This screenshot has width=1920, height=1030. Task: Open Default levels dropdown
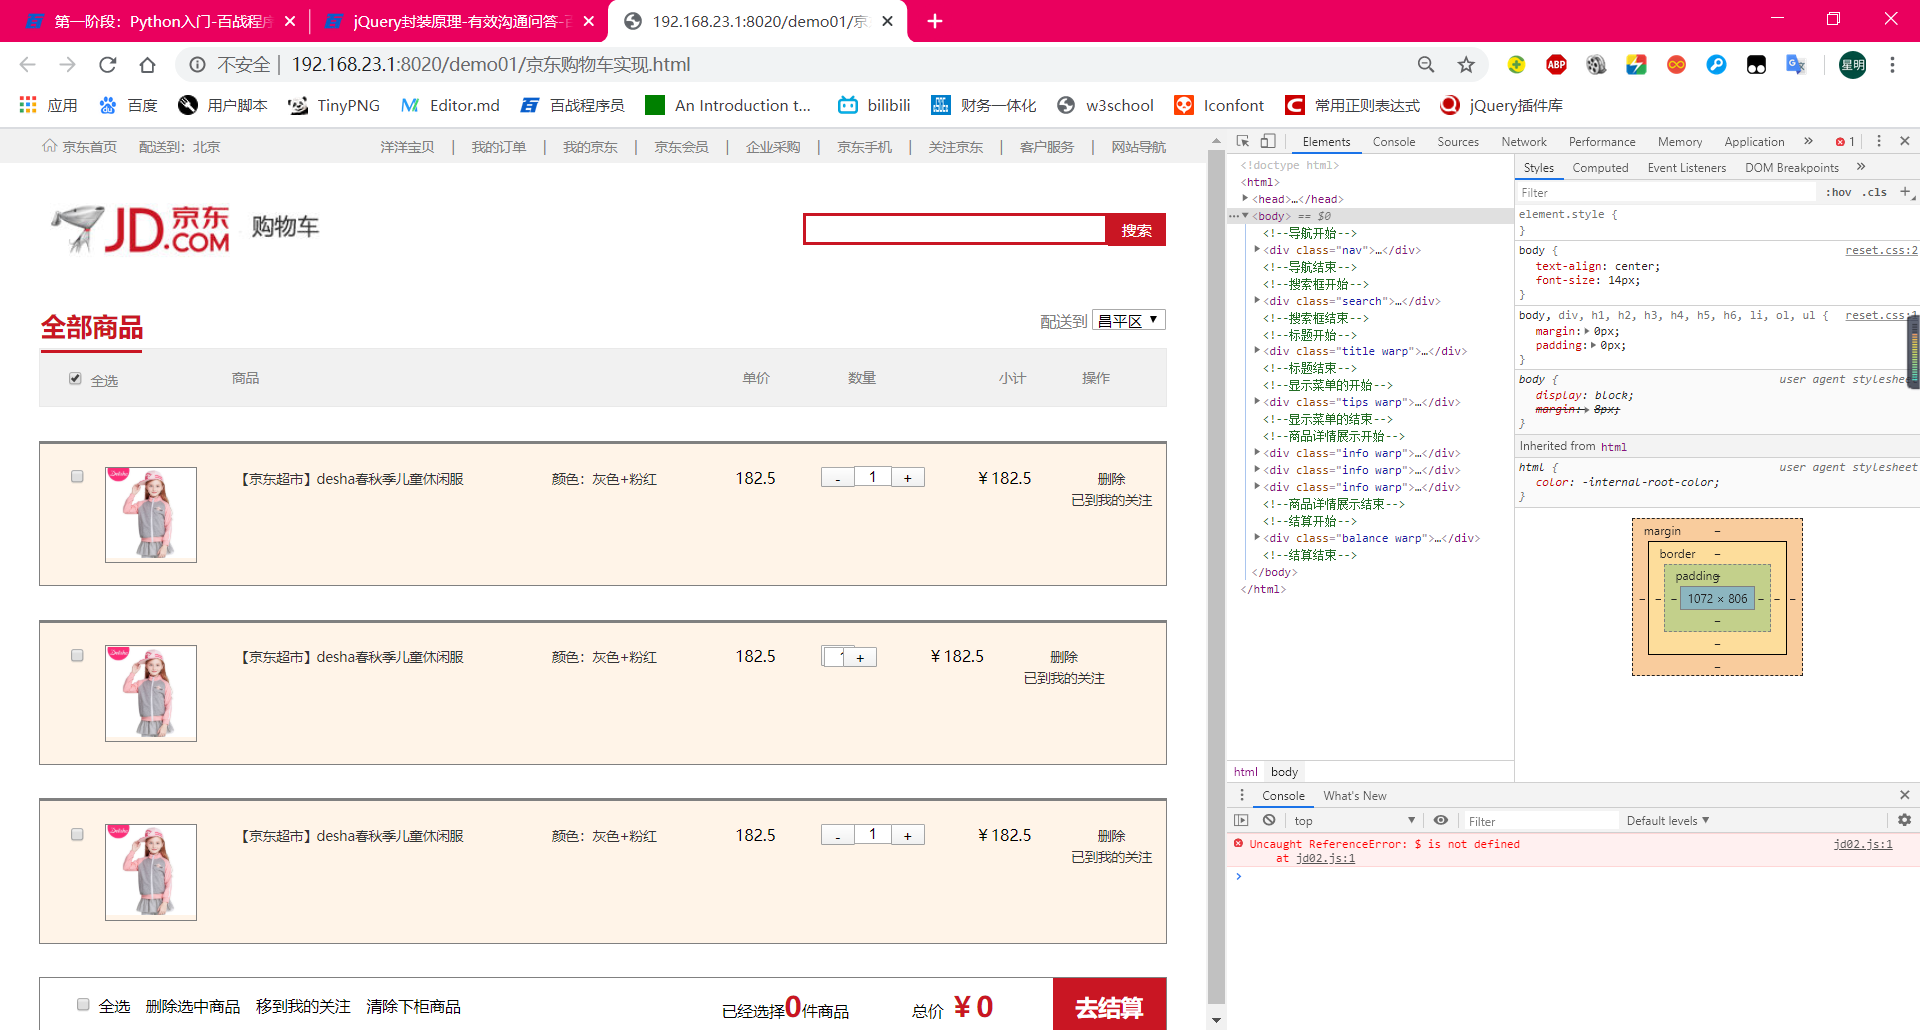click(x=1668, y=820)
